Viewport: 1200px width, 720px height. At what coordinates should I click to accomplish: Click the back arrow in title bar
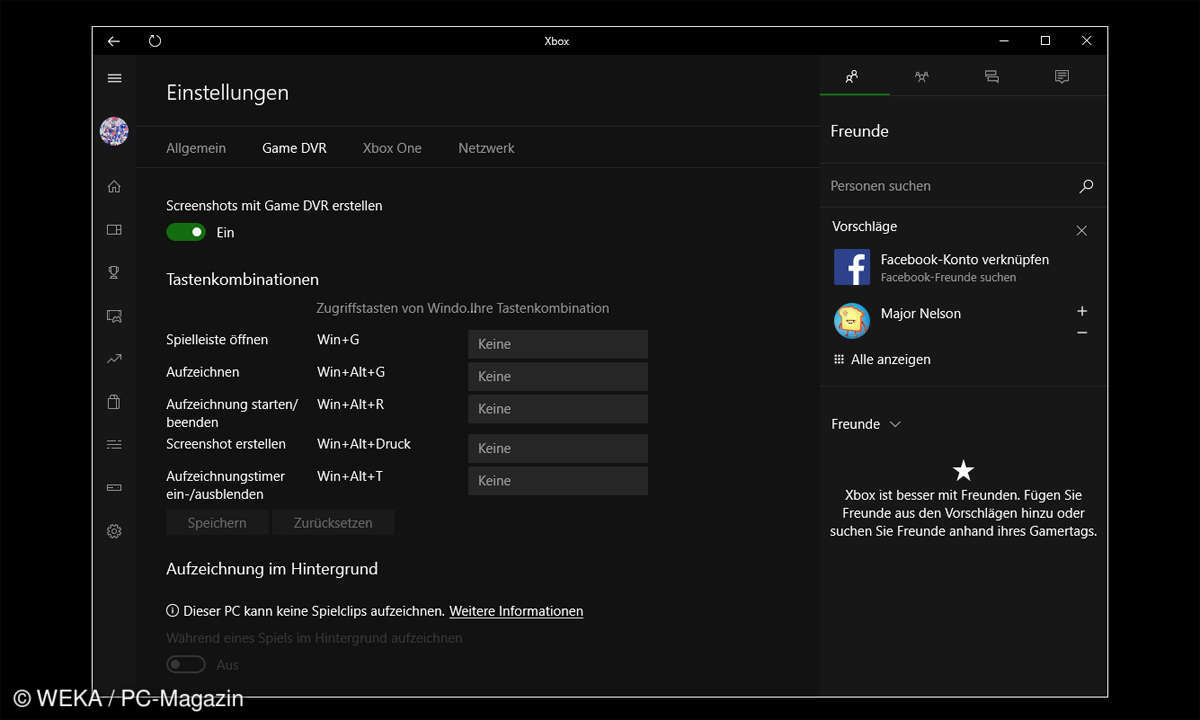[x=114, y=41]
